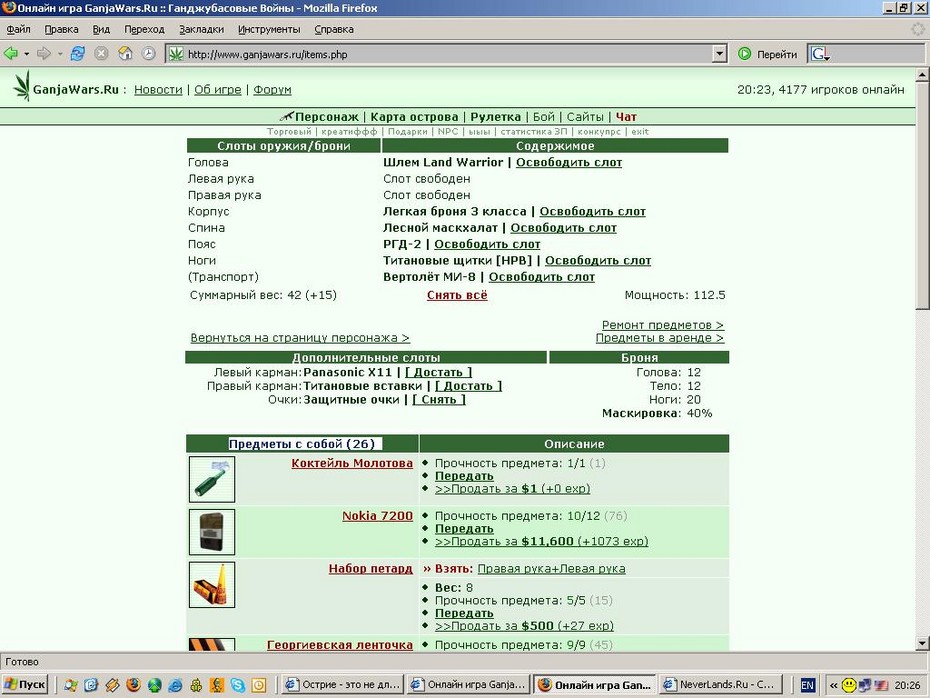The height and width of the screenshot is (698, 930).
Task: Click the green Перейти go button
Action: pyautogui.click(x=768, y=54)
